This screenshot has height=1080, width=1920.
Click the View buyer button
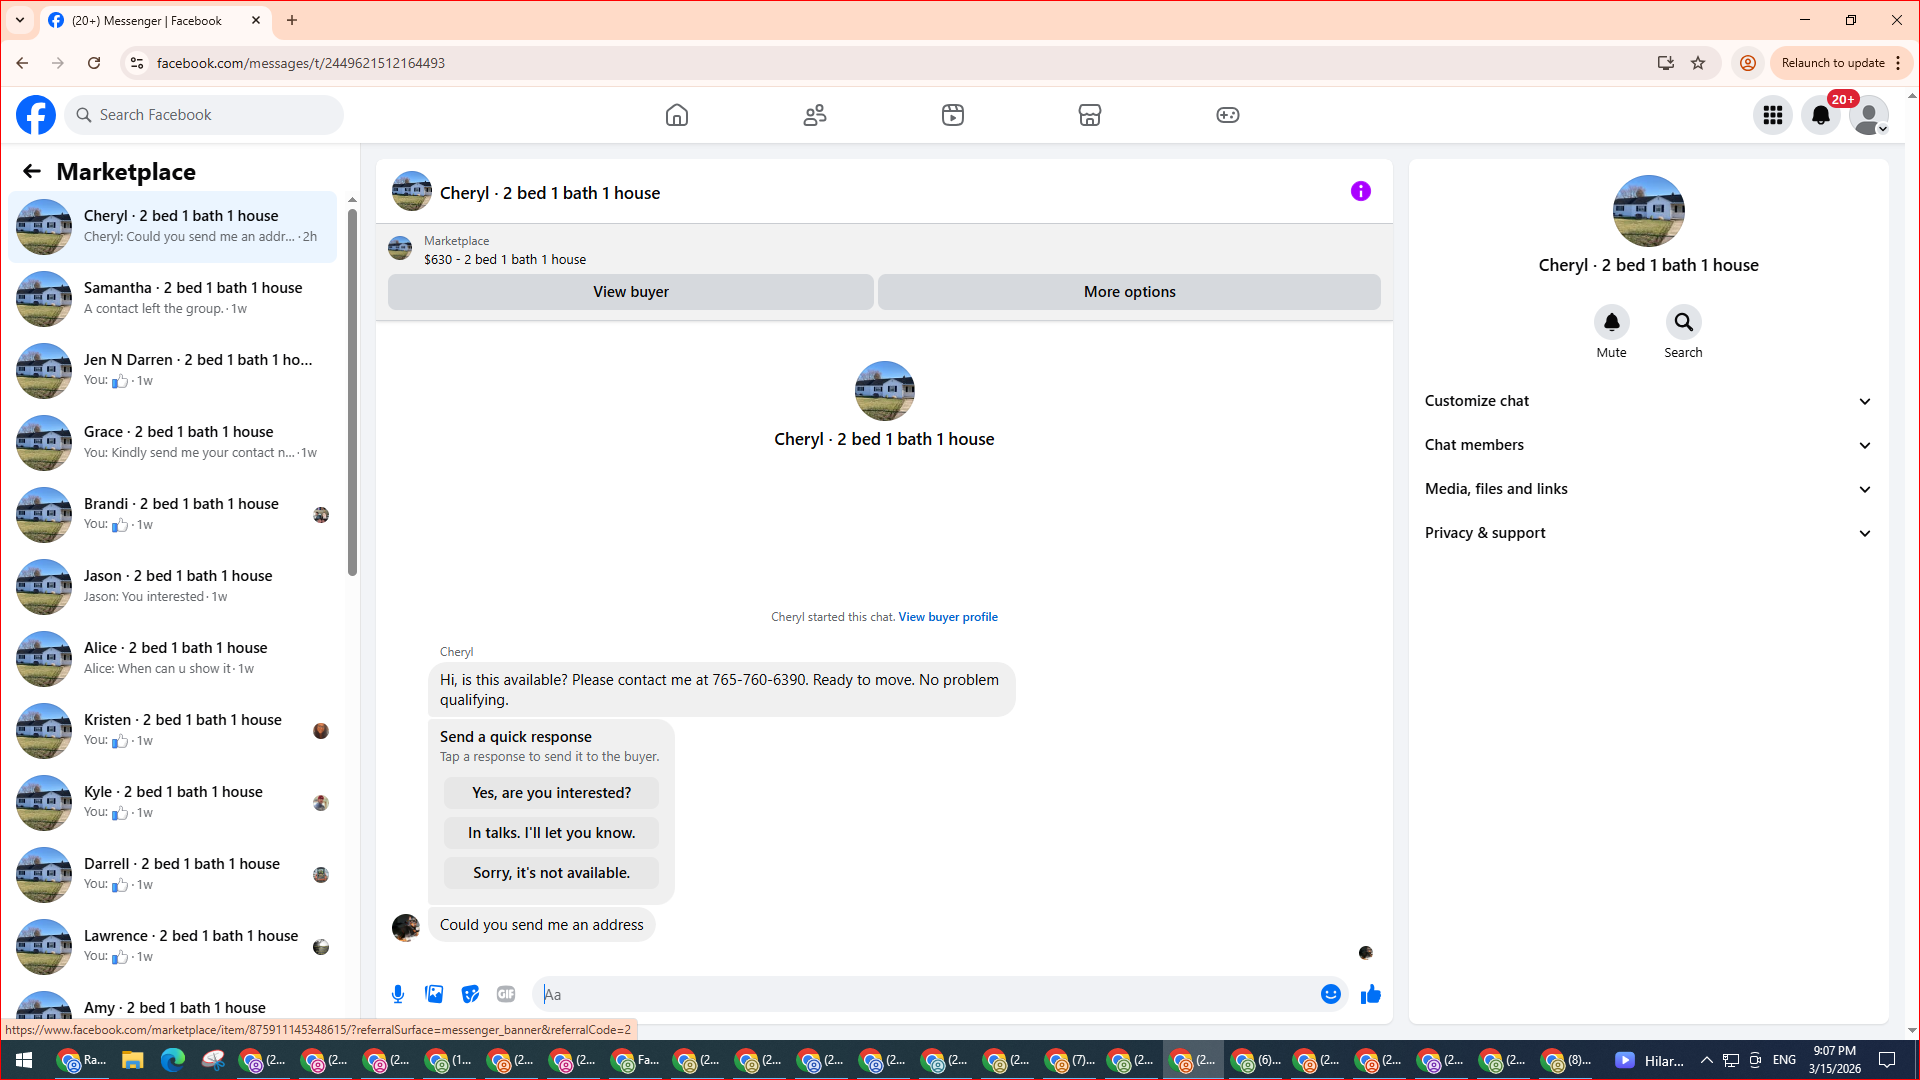[x=631, y=292]
